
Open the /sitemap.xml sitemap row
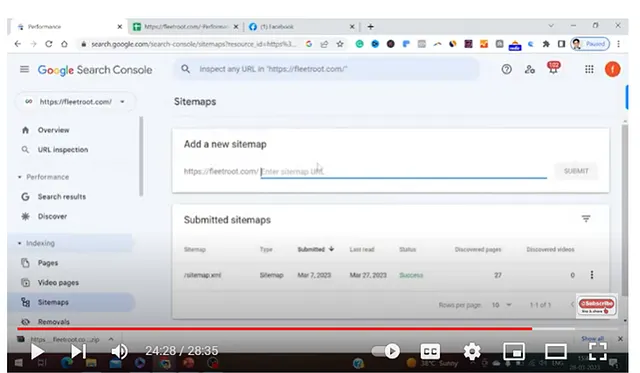pyautogui.click(x=391, y=275)
